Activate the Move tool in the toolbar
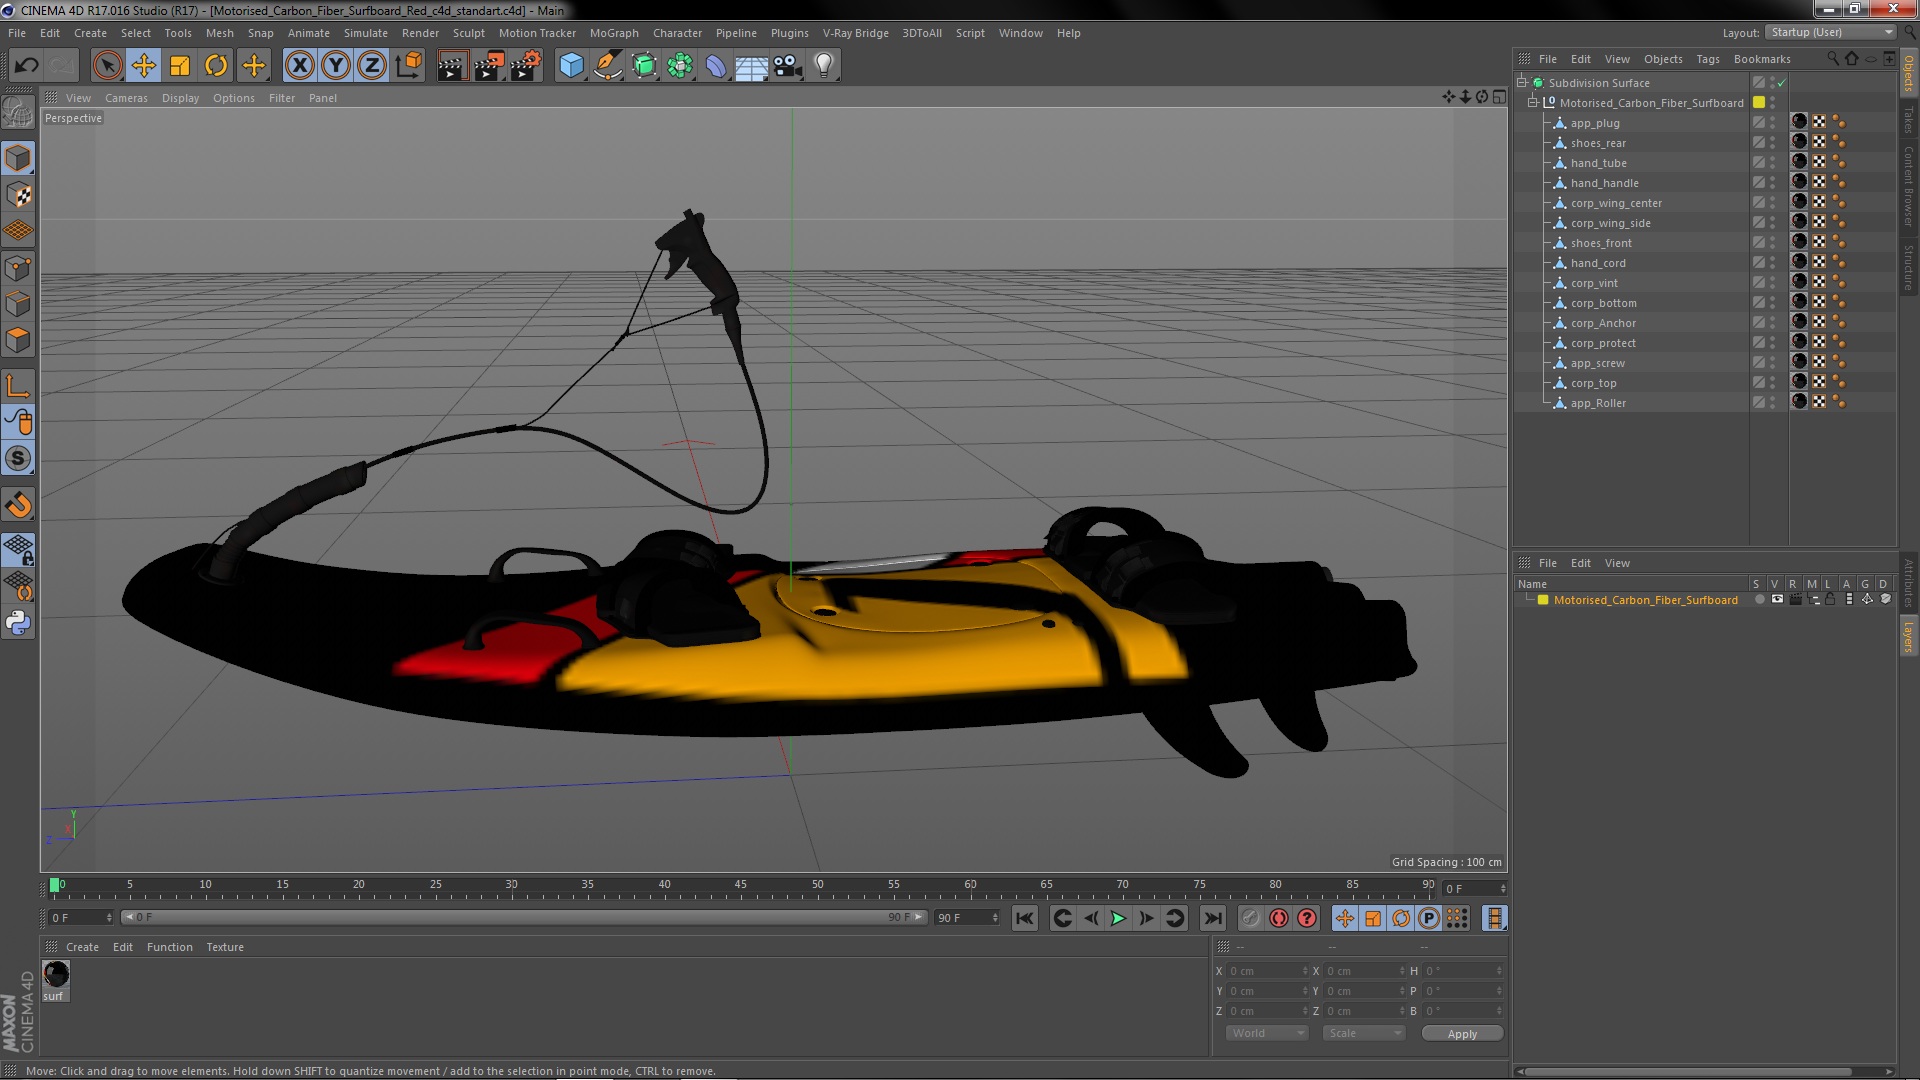The image size is (1920, 1080). 143,66
